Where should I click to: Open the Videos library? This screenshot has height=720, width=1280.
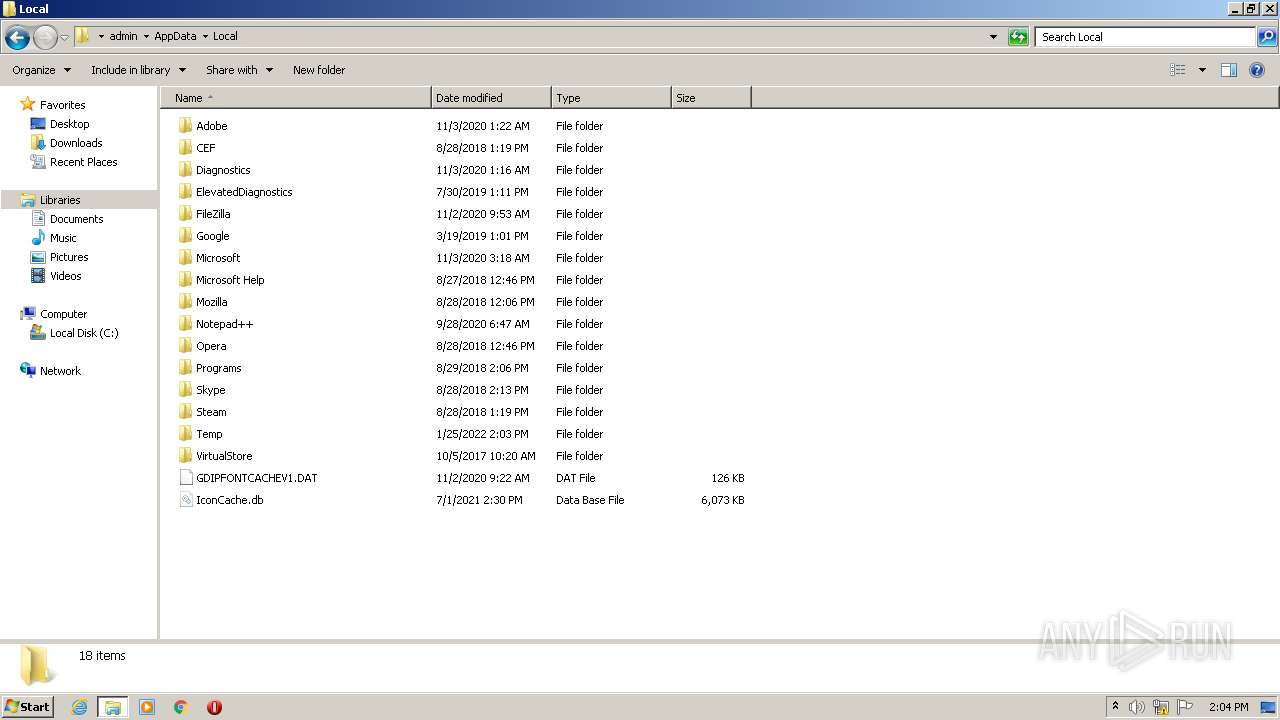tap(65, 276)
